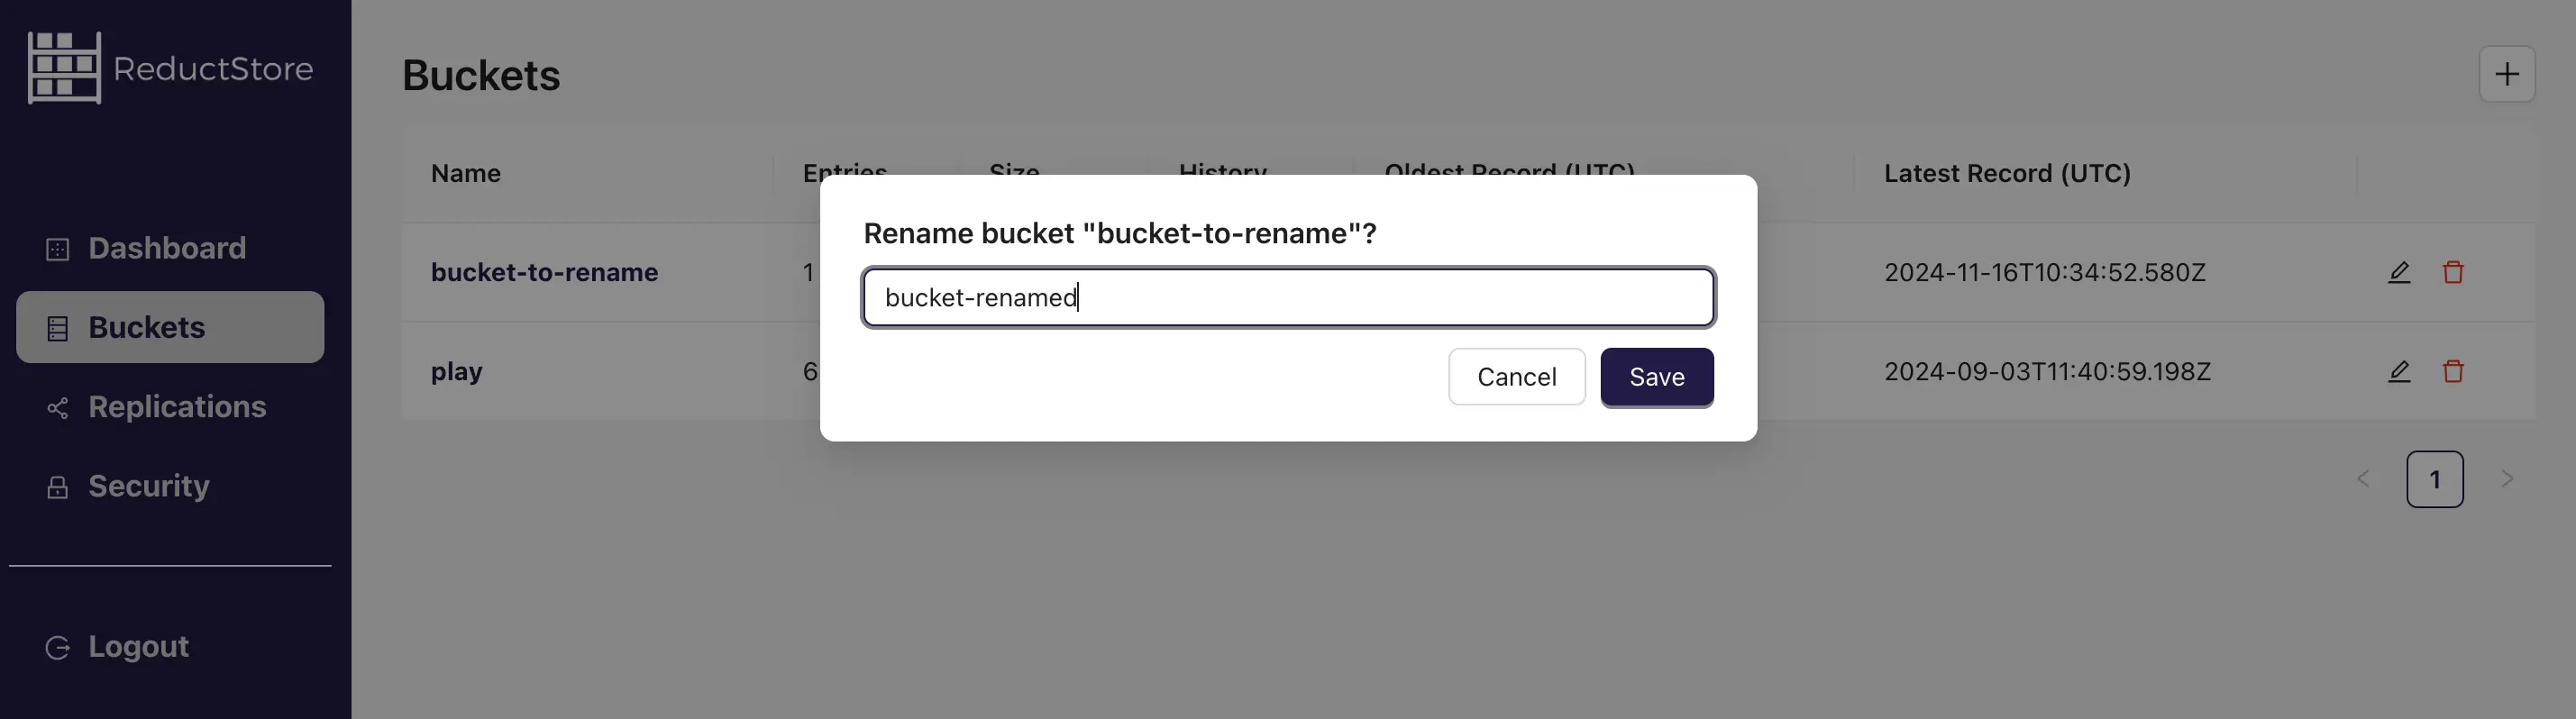Save the new bucket name
Image resolution: width=2576 pixels, height=719 pixels.
1656,377
